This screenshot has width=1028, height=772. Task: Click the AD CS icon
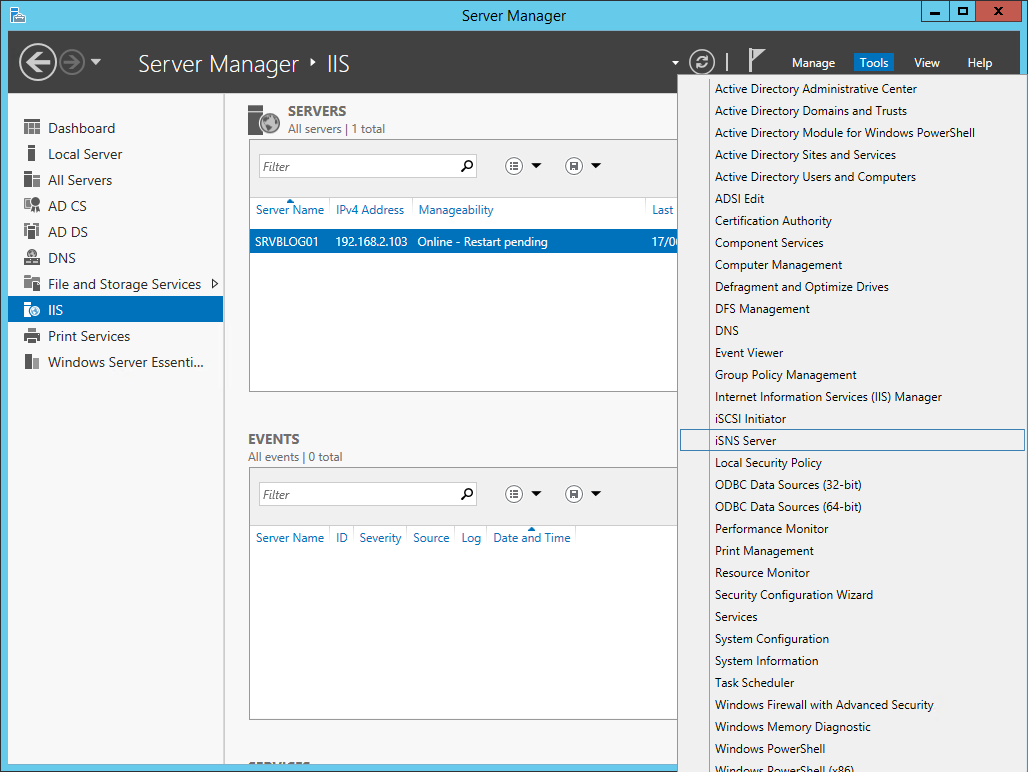[x=31, y=205]
